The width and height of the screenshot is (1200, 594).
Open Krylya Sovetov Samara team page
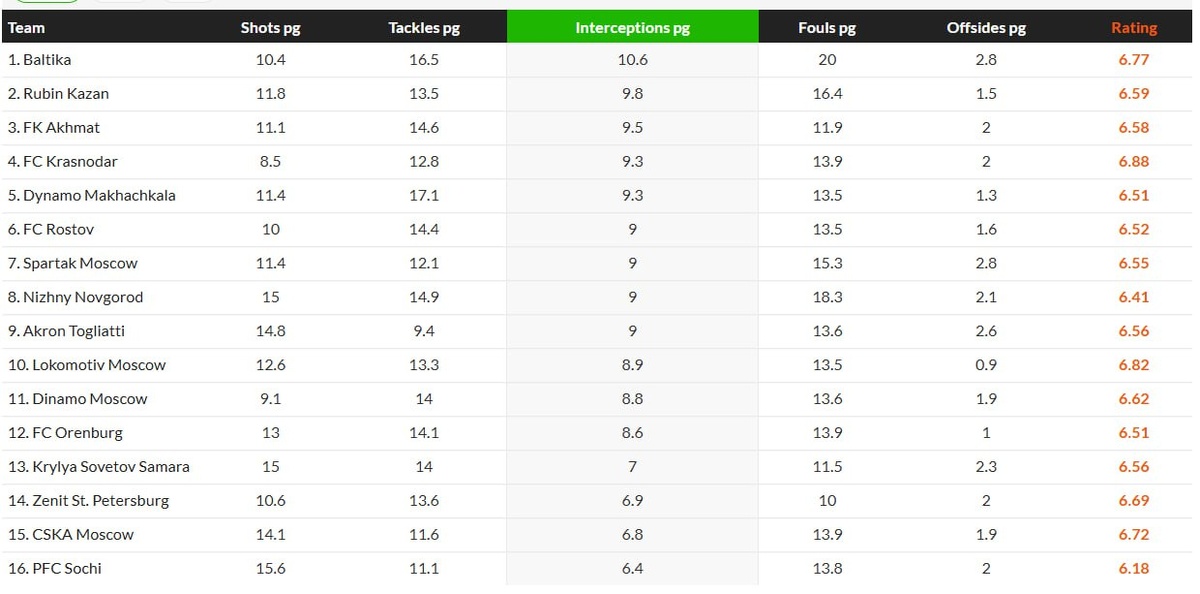click(111, 467)
